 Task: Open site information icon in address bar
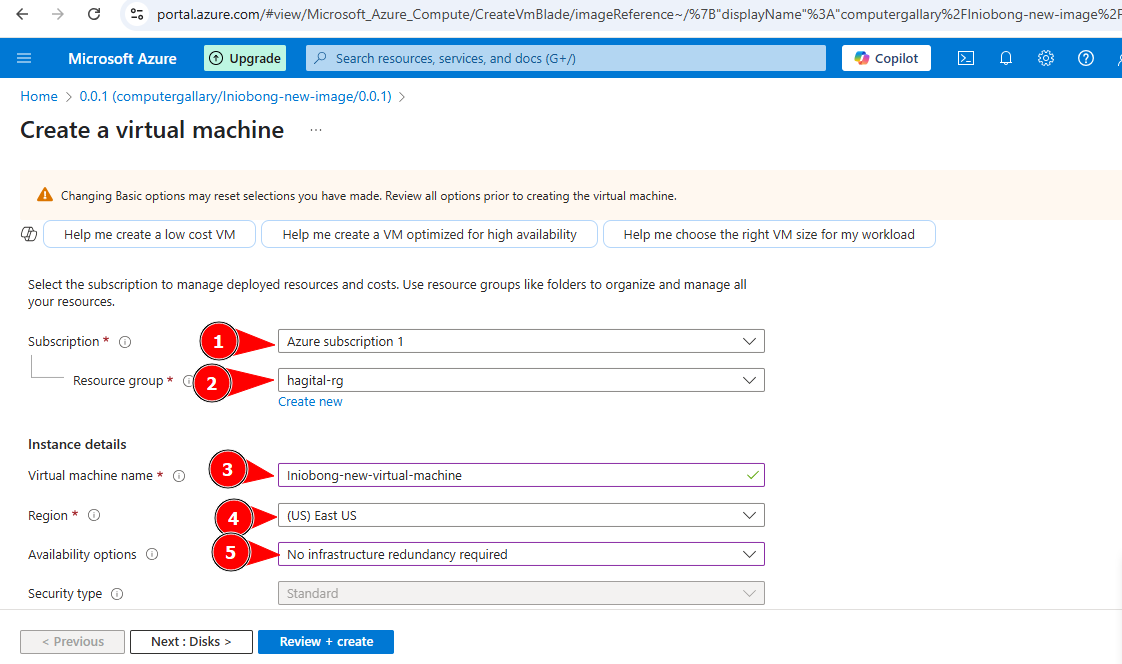tap(137, 14)
